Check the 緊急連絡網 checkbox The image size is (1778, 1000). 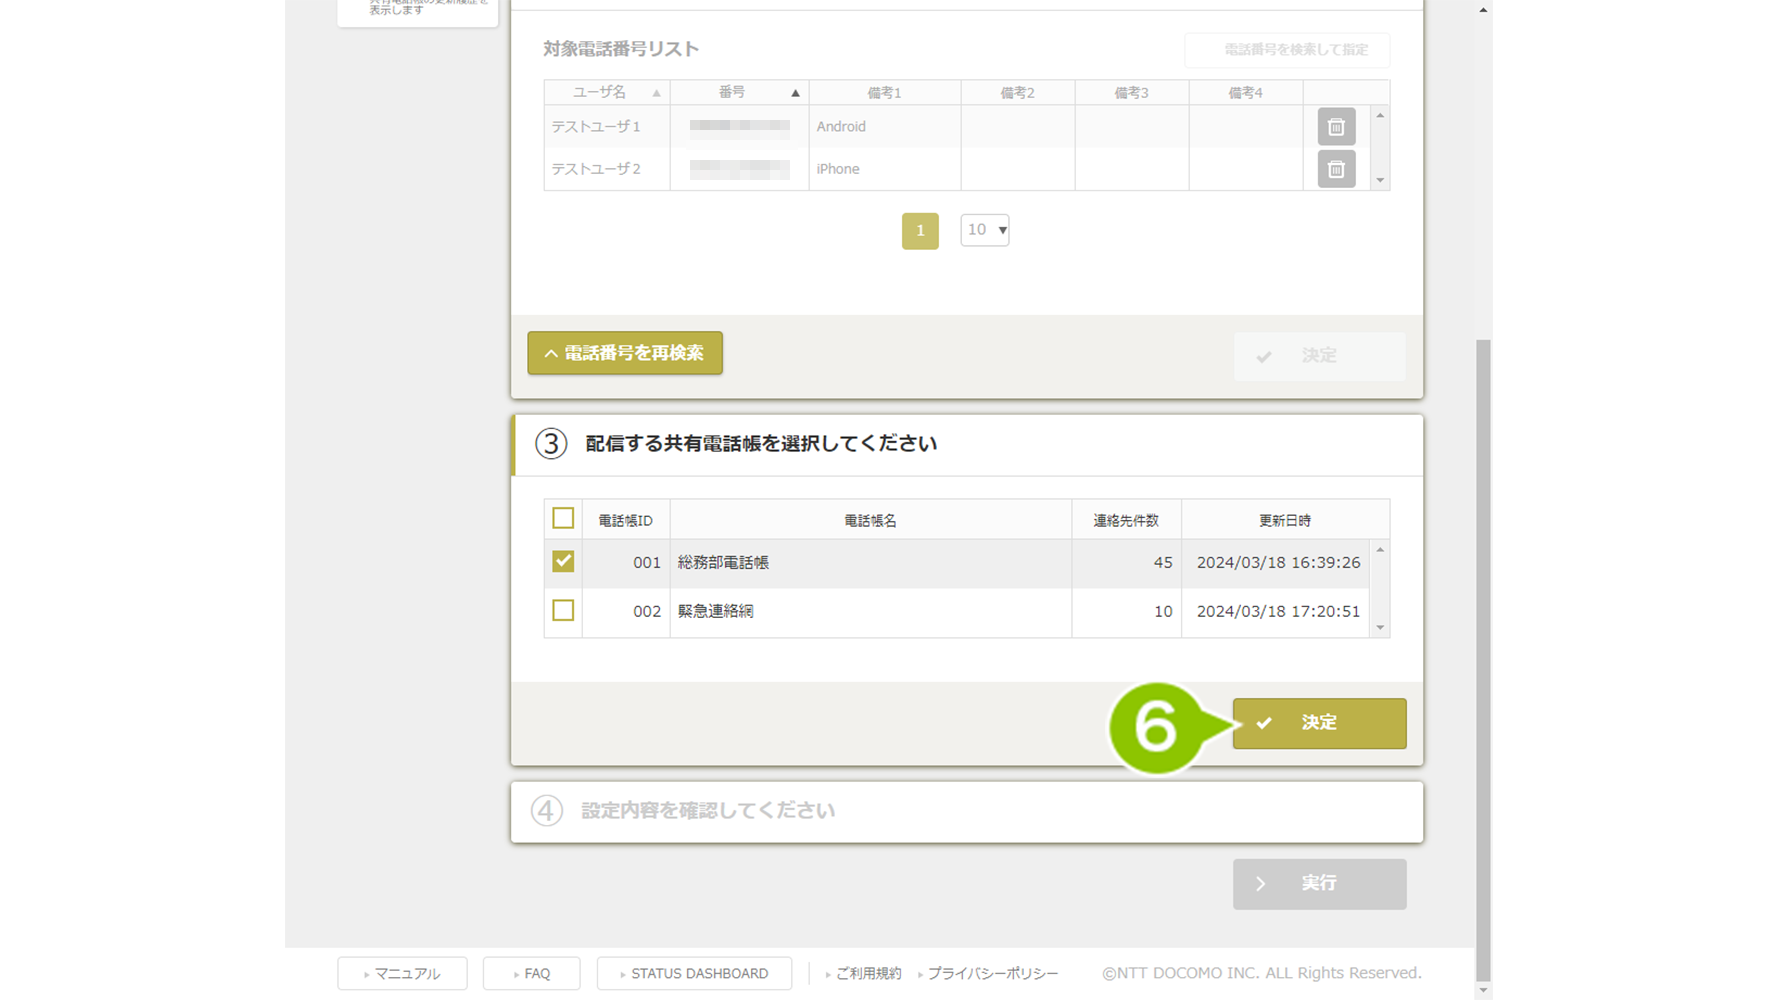tap(563, 610)
